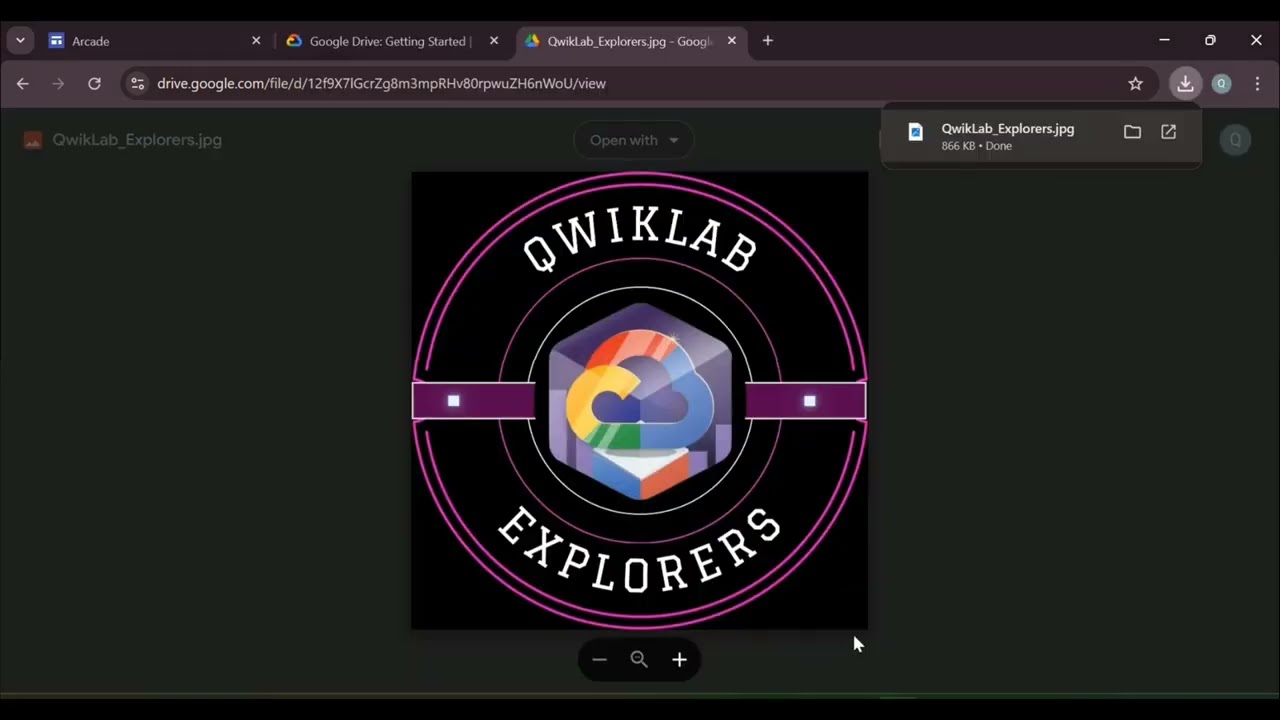Click the file type icon in downloads popup
The width and height of the screenshot is (1280, 720).
pyautogui.click(x=915, y=132)
